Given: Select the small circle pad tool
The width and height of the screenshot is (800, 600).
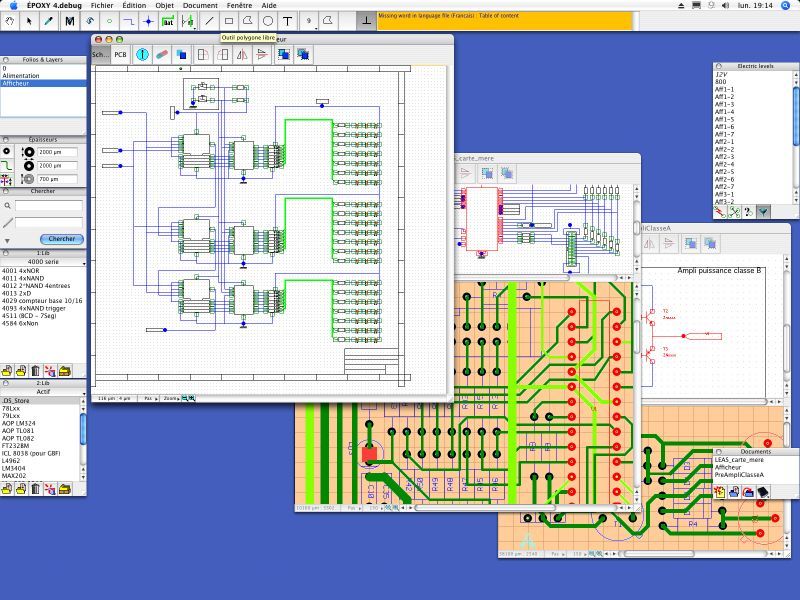Looking at the screenshot, I should [x=109, y=21].
